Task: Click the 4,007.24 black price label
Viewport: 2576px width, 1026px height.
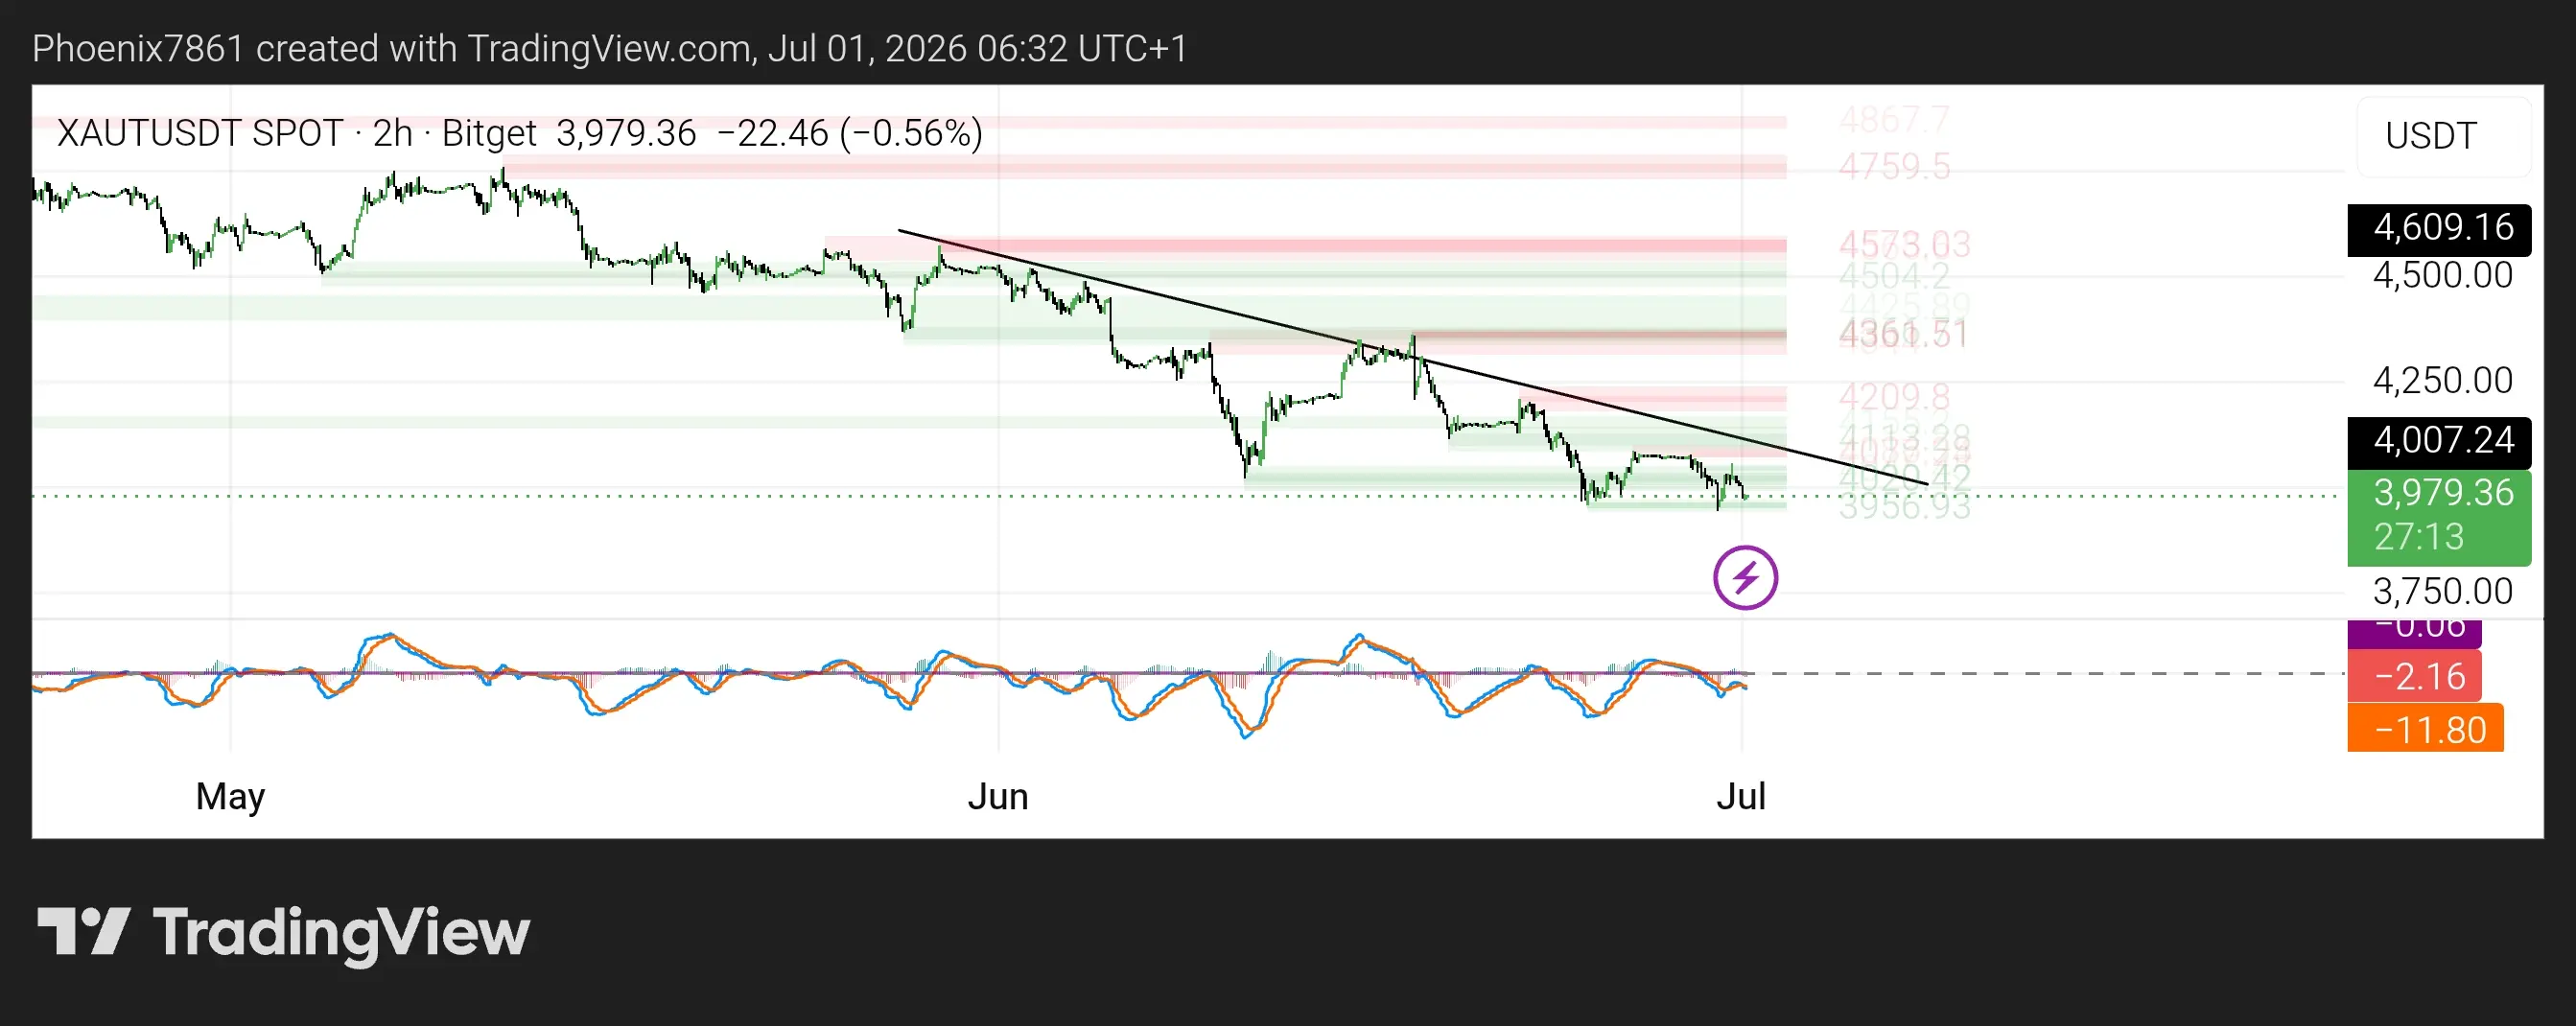Action: pos(2439,441)
